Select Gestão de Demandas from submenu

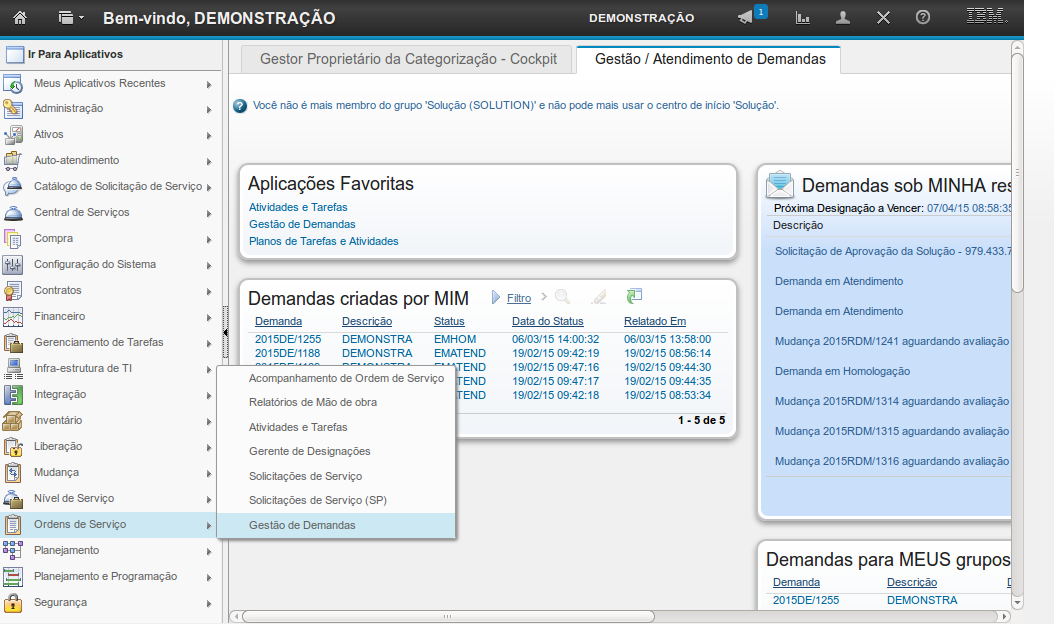(302, 525)
